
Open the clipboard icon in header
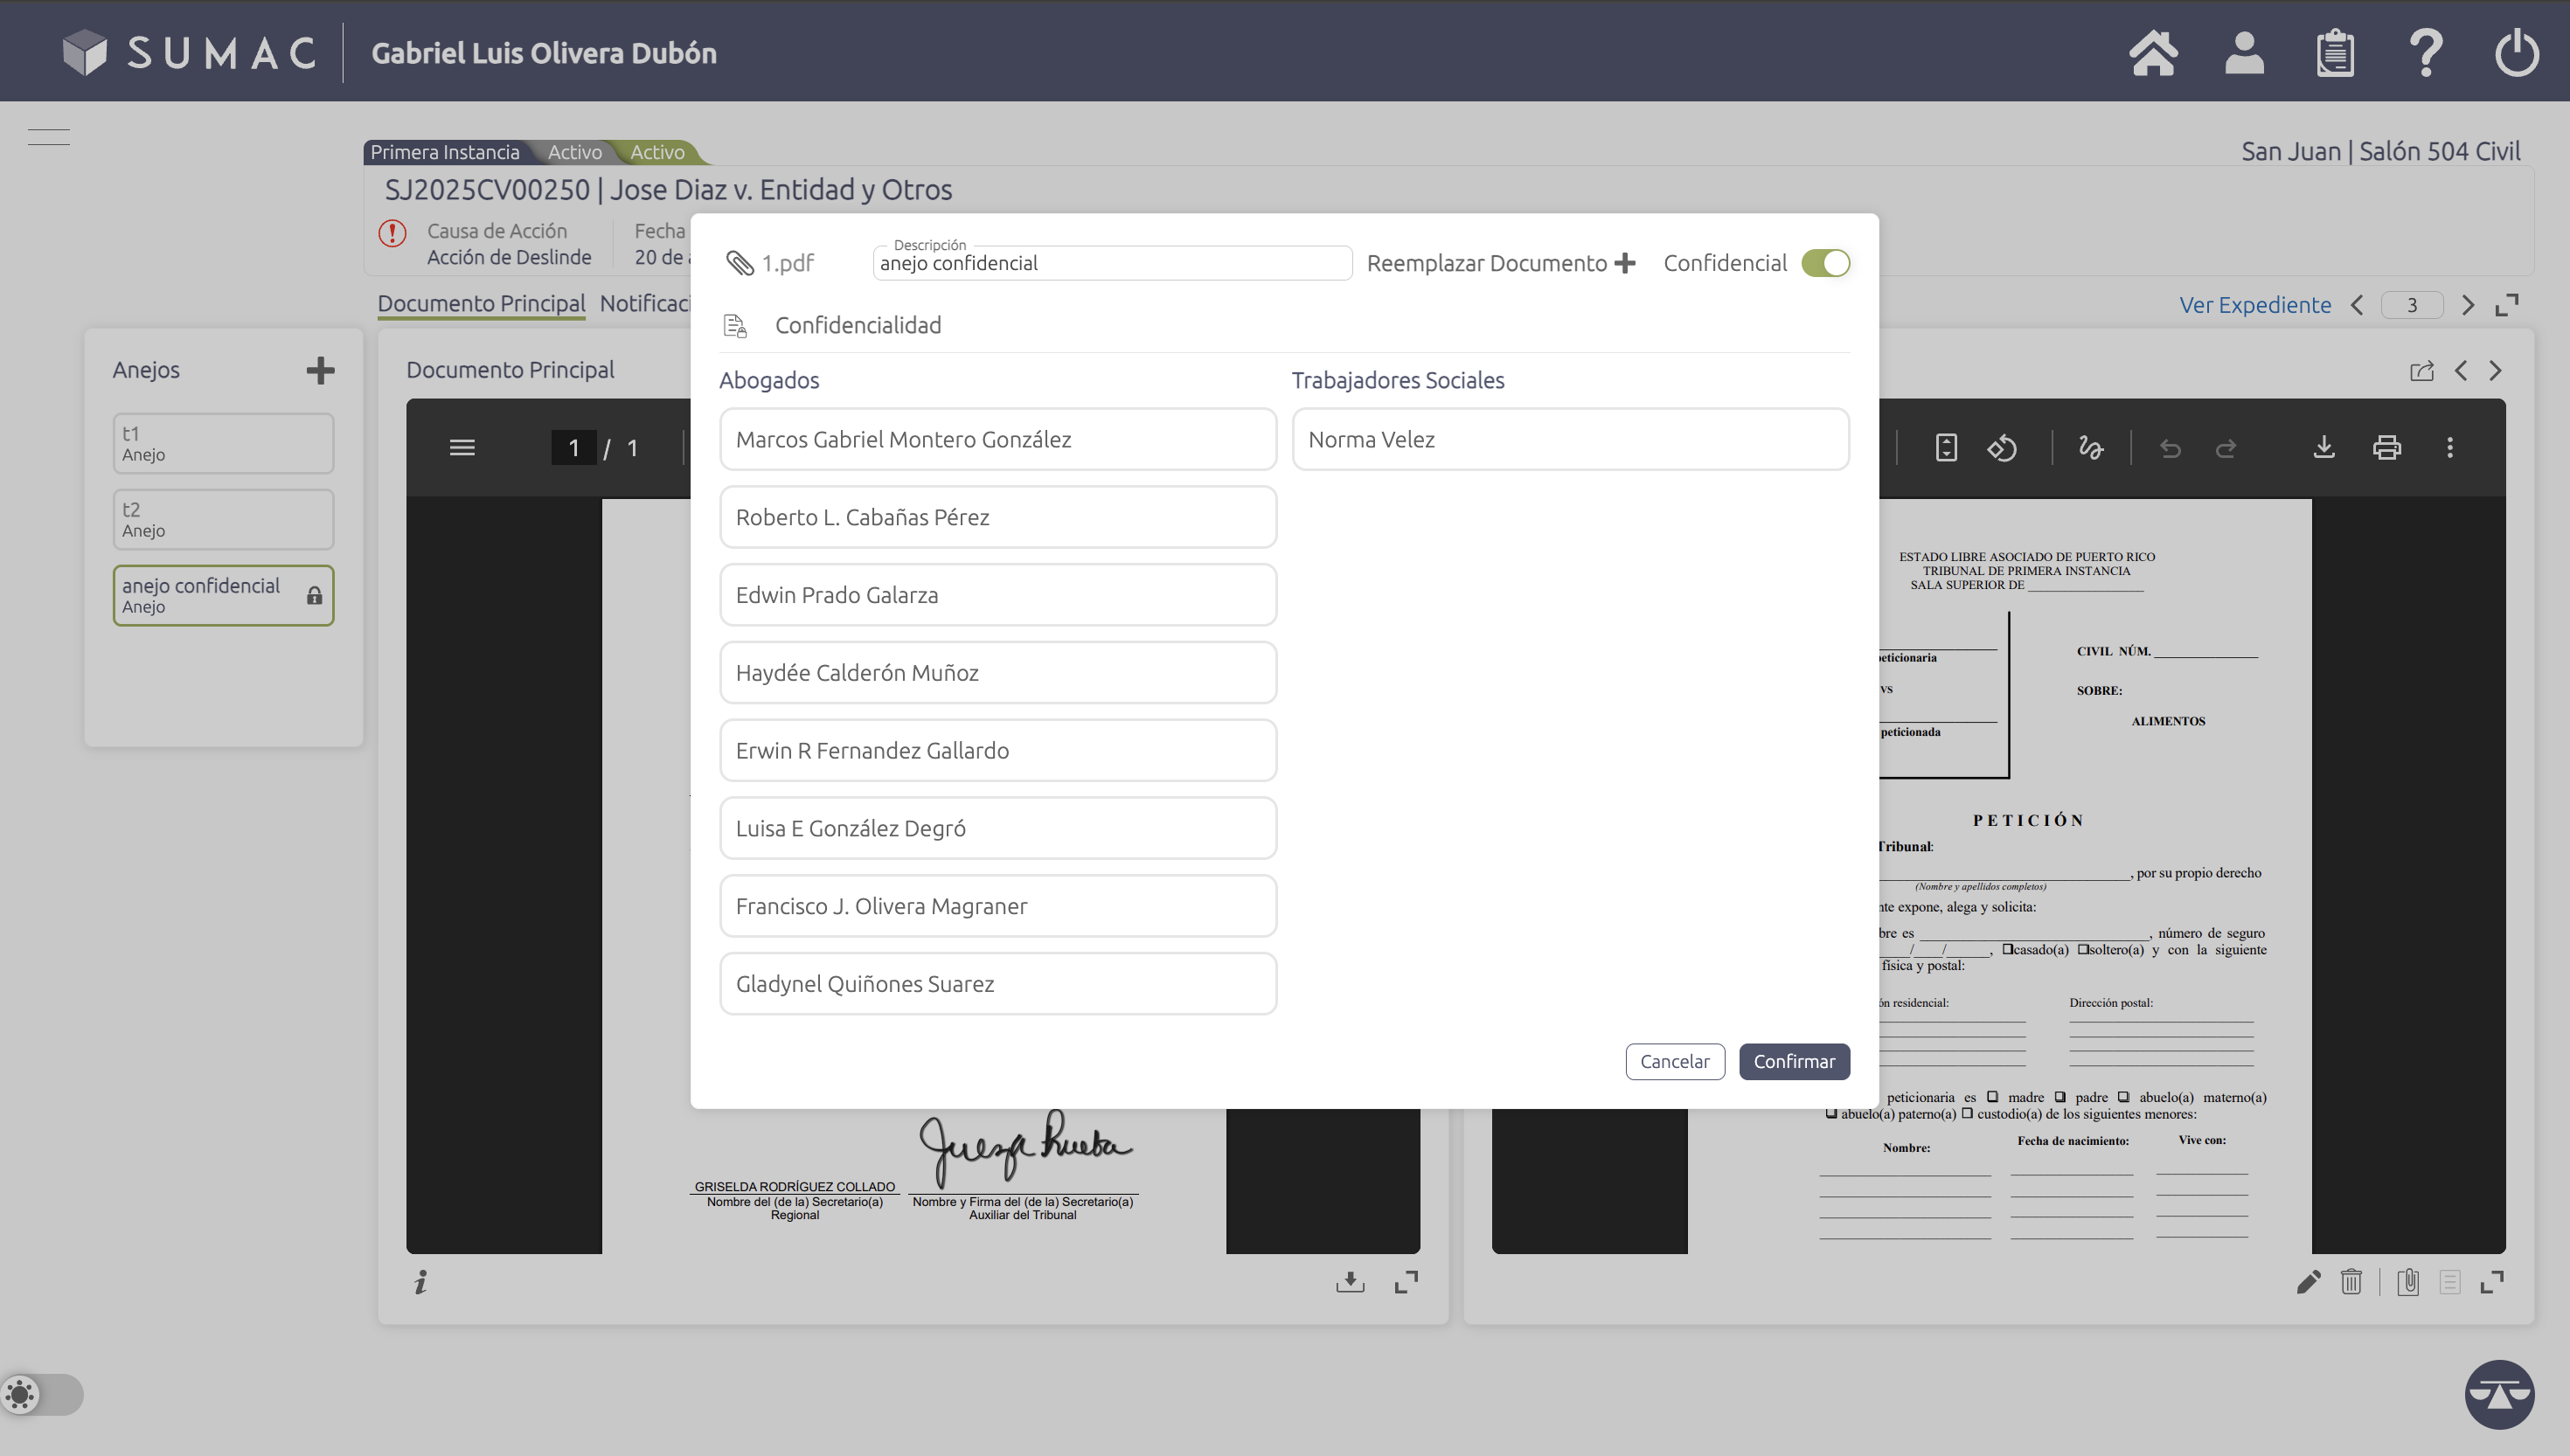(2335, 52)
